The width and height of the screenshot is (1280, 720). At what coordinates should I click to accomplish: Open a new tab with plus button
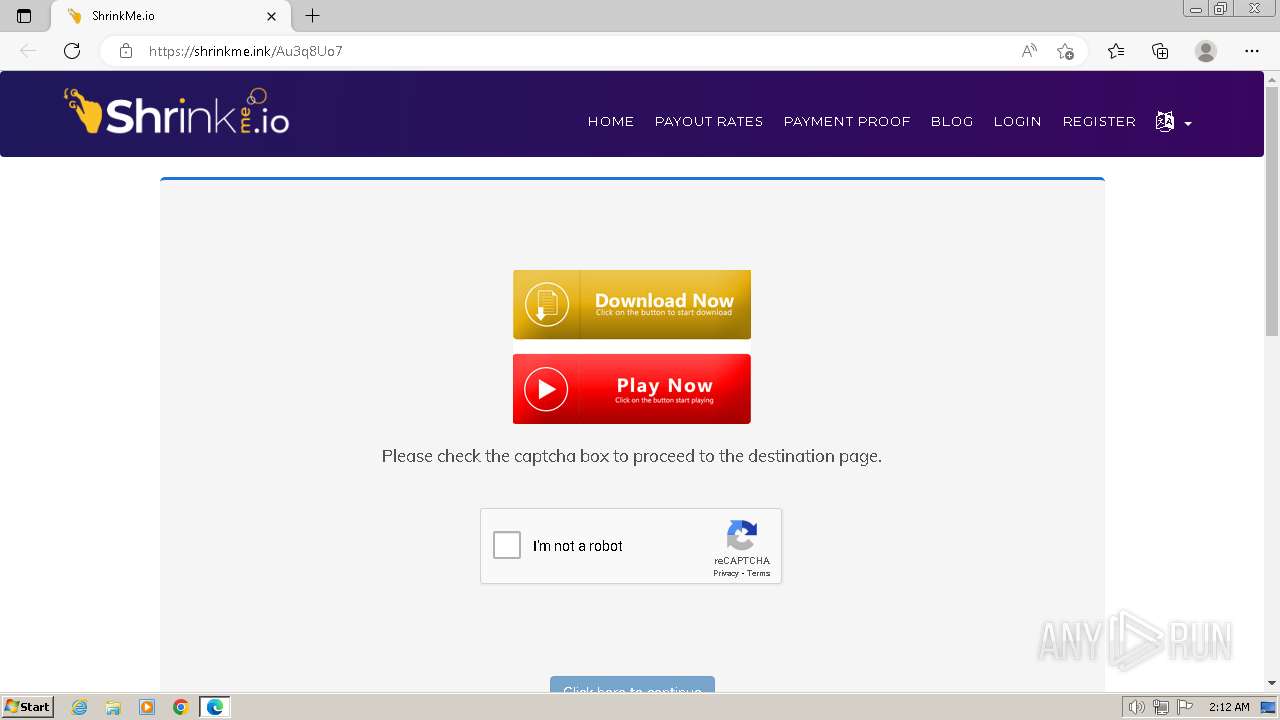(313, 16)
